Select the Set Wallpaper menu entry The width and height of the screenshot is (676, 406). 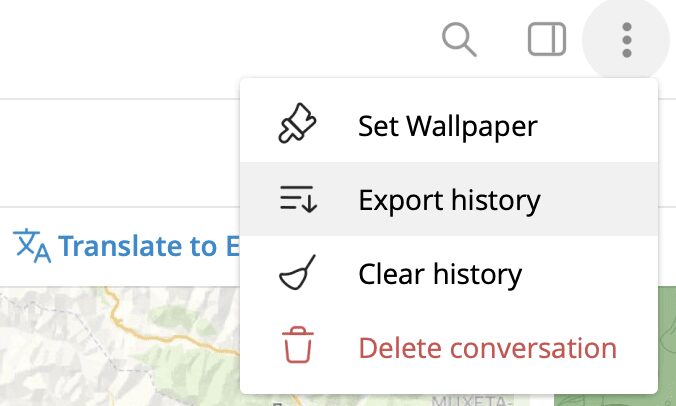tap(448, 126)
